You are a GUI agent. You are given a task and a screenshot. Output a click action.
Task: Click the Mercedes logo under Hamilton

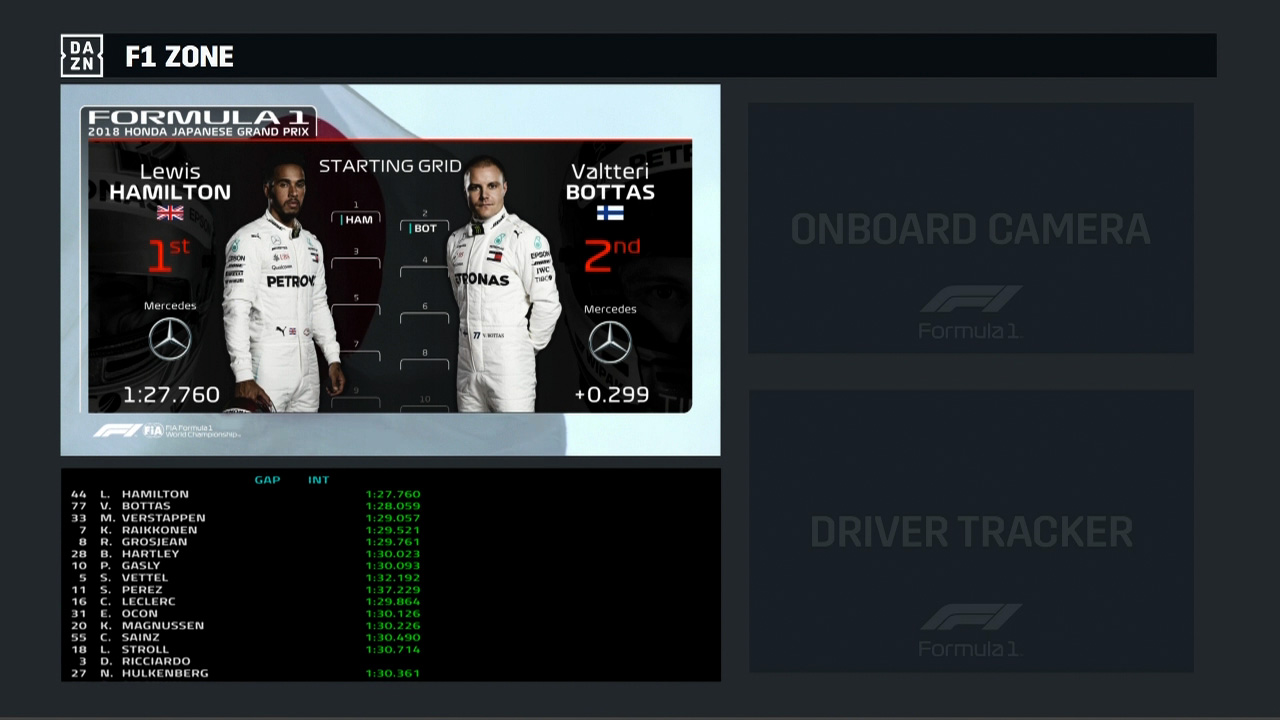(x=170, y=339)
